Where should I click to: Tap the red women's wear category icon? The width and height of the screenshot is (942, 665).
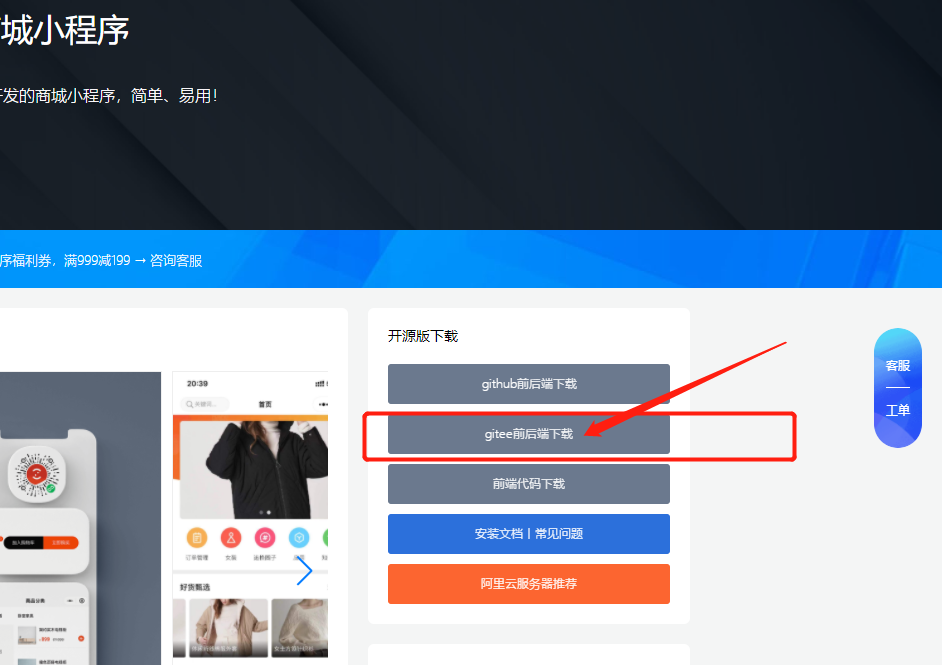tap(231, 538)
